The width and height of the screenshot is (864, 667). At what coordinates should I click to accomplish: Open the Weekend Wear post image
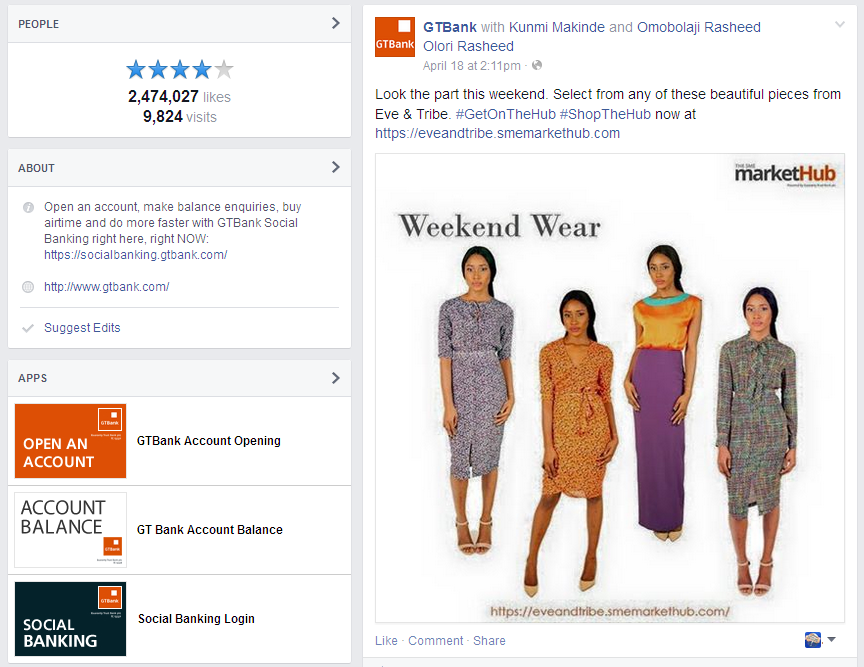click(x=610, y=388)
